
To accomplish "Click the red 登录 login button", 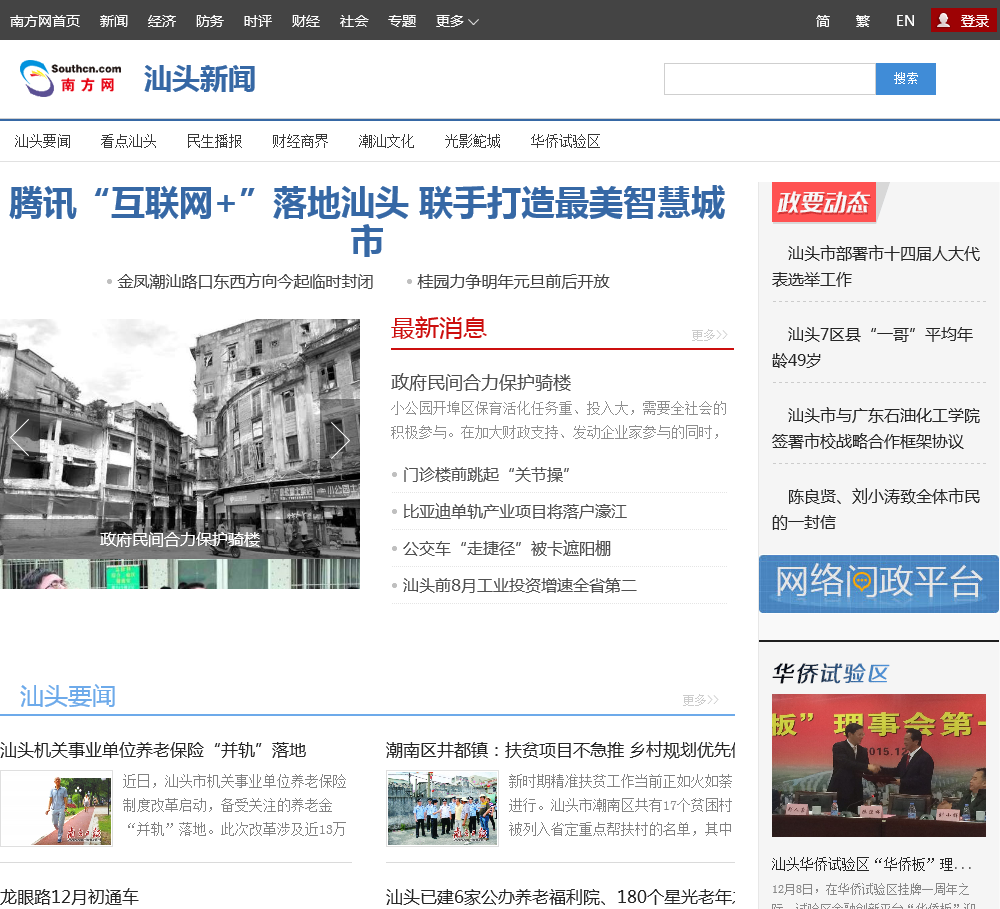I will tap(963, 20).
